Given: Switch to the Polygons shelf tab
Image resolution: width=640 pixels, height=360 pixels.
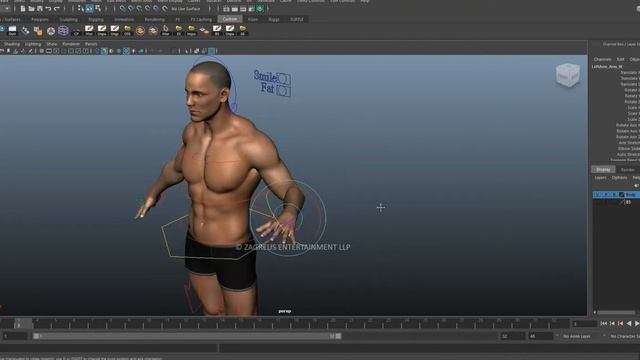Looking at the screenshot, I should (x=40, y=19).
